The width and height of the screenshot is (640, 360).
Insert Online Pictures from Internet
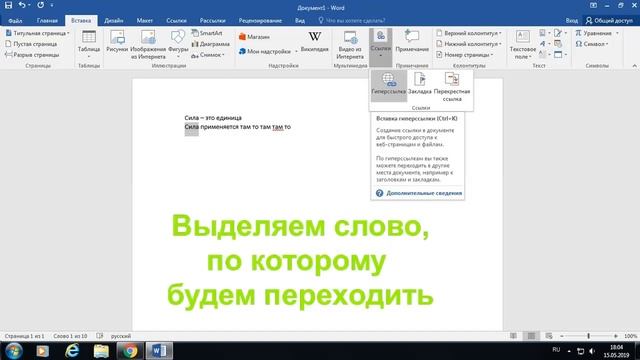click(x=148, y=44)
